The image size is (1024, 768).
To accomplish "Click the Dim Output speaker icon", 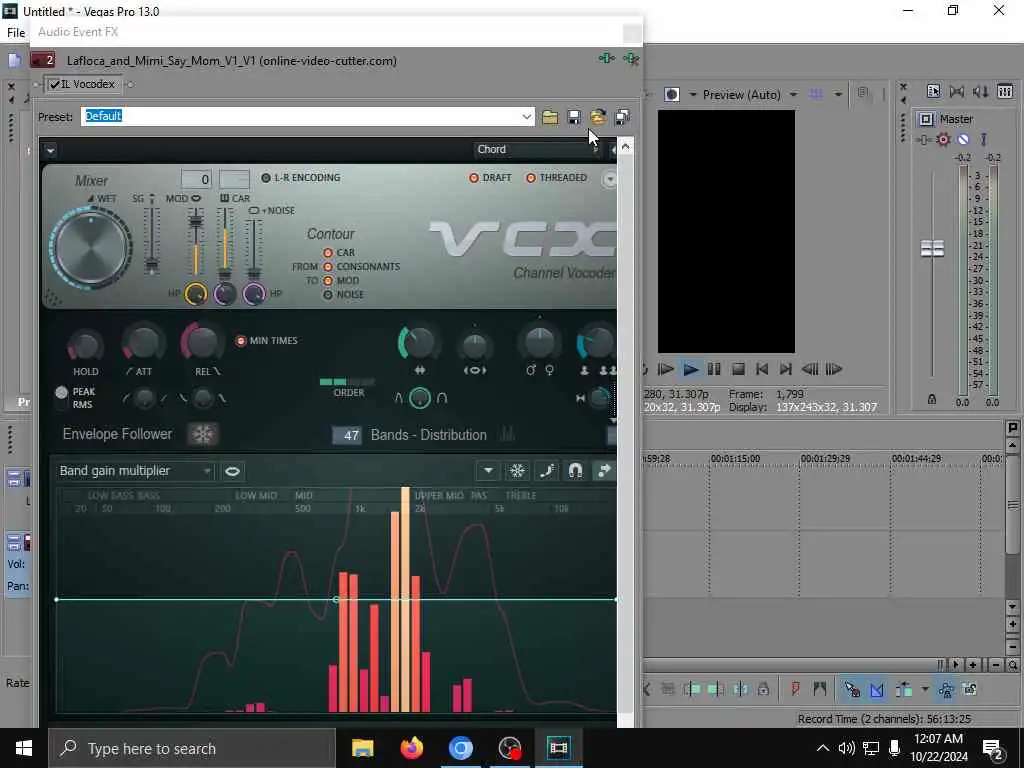I will 981,91.
